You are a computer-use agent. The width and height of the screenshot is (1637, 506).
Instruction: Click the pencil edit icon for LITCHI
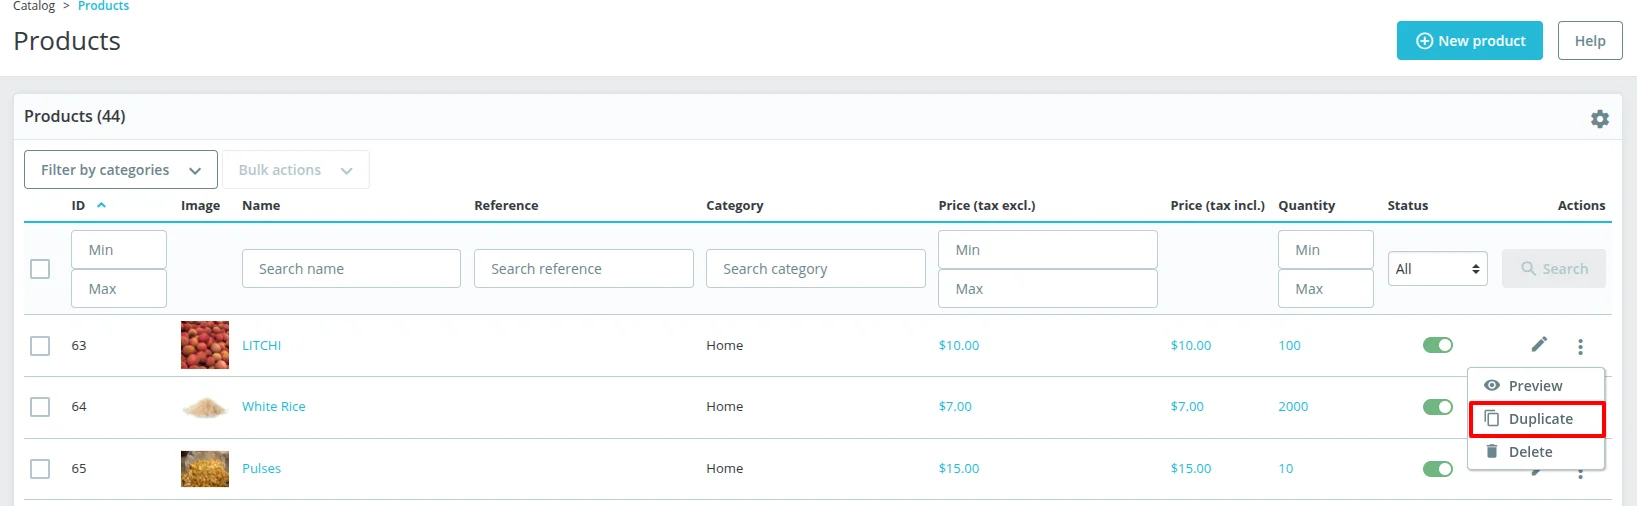click(x=1539, y=345)
